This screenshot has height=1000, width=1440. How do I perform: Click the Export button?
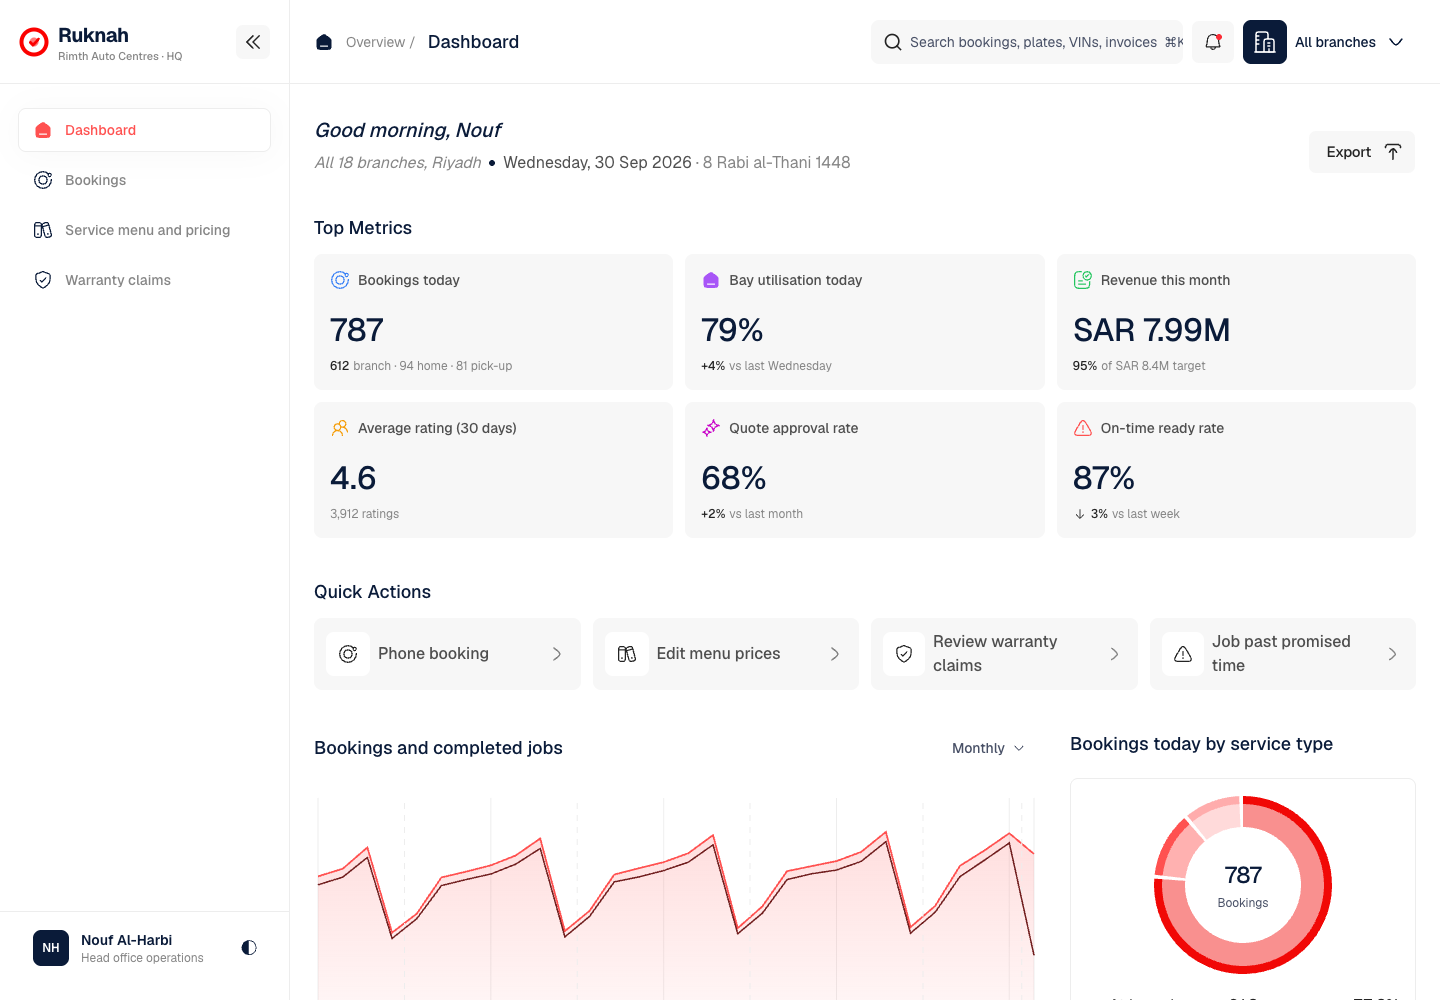[x=1362, y=152]
